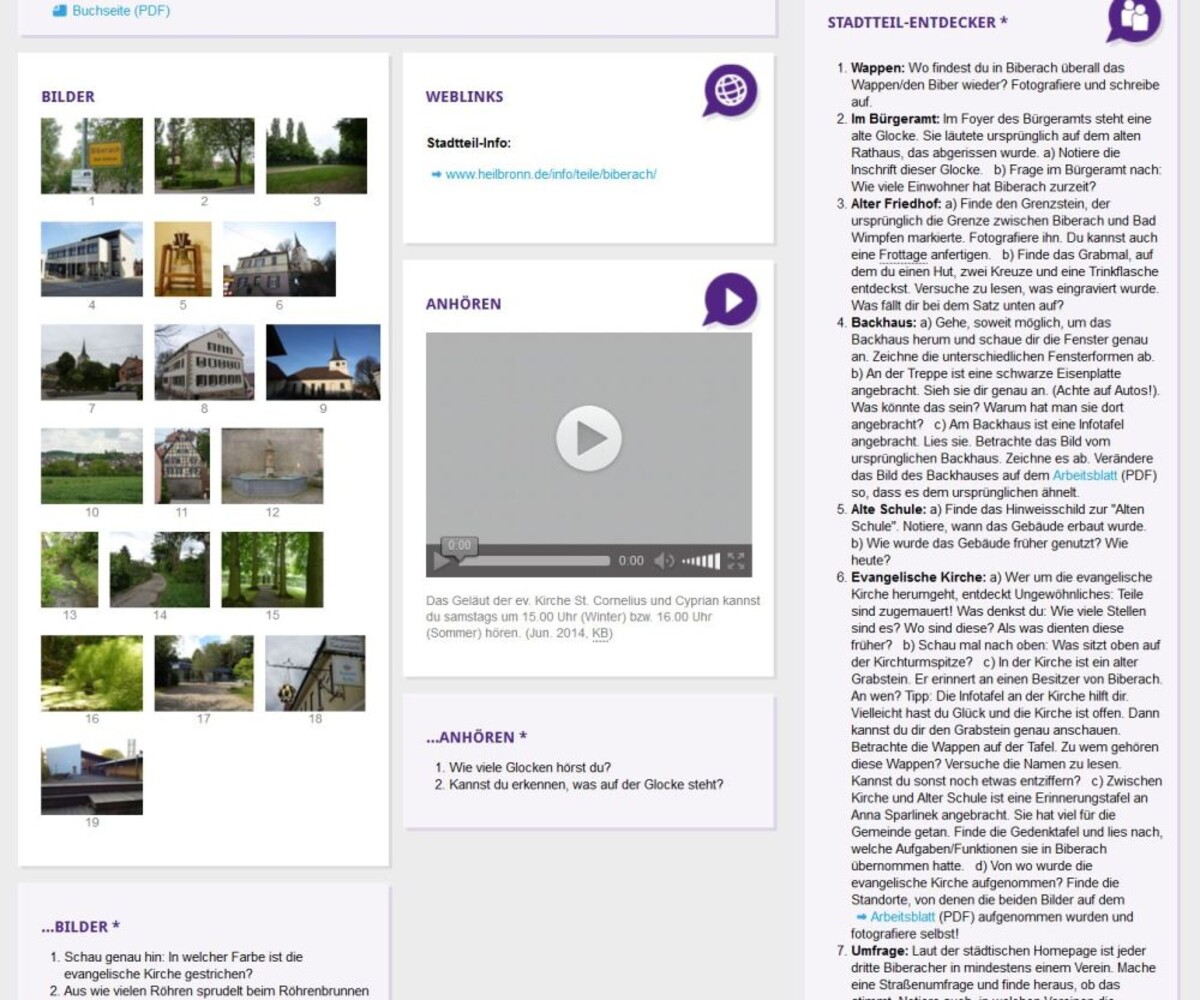Adjust the audio volume bars
Screen dimensions: 1200x1000
(x=701, y=561)
